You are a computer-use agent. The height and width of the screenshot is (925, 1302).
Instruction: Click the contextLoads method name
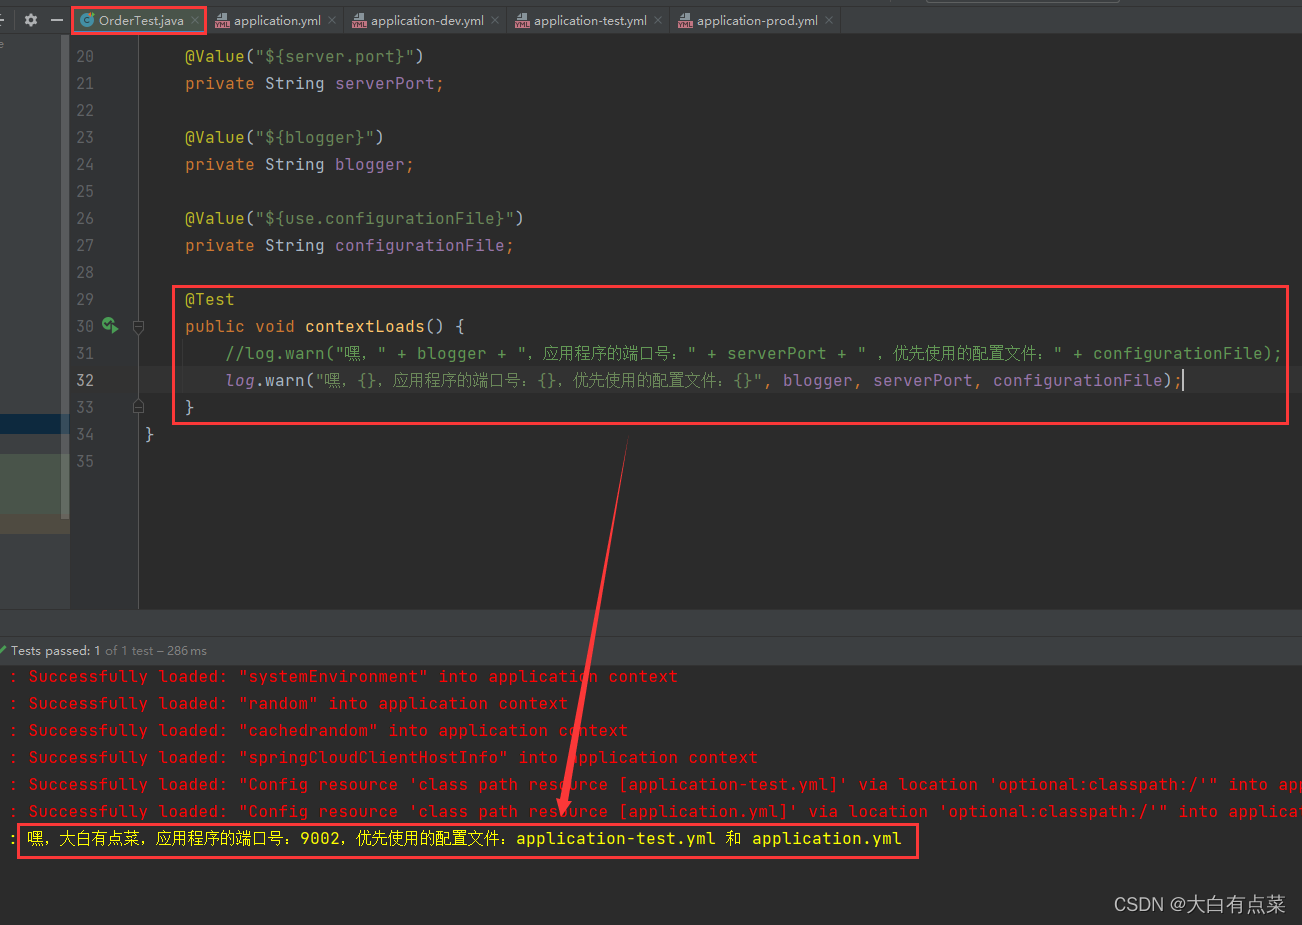coord(364,327)
